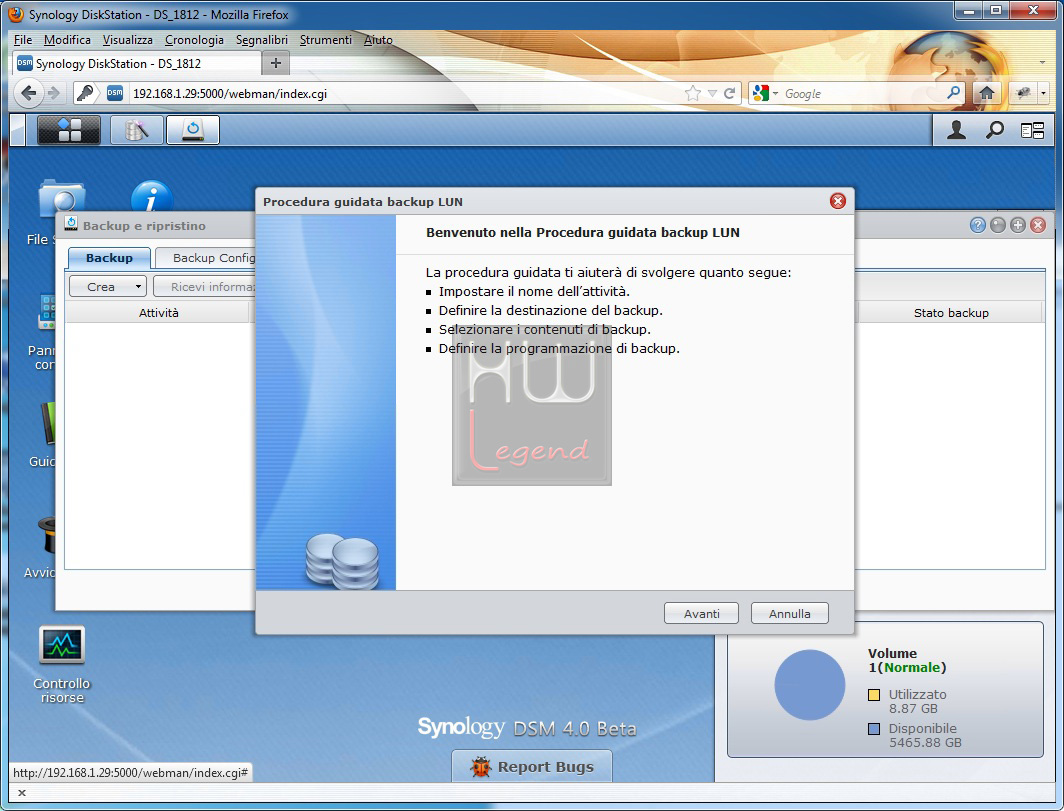Click the bookmark star in address bar
This screenshot has height=811, width=1064.
click(693, 94)
